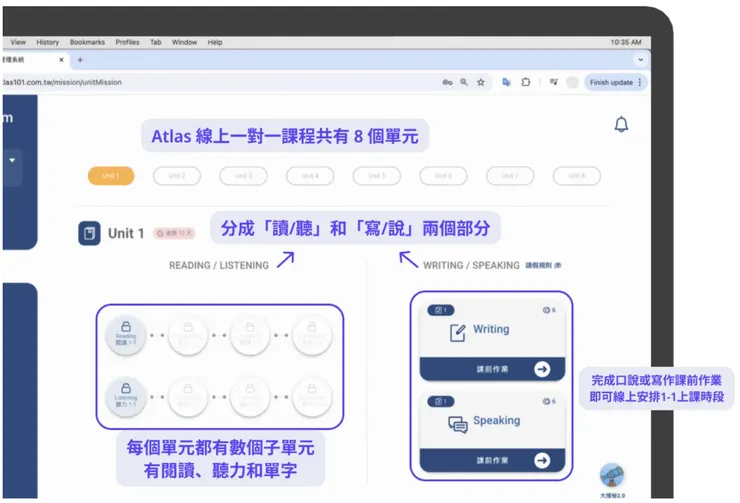This screenshot has height=503, width=740.
Task: Click the zoom magnifier in address bar
Action: point(464,82)
